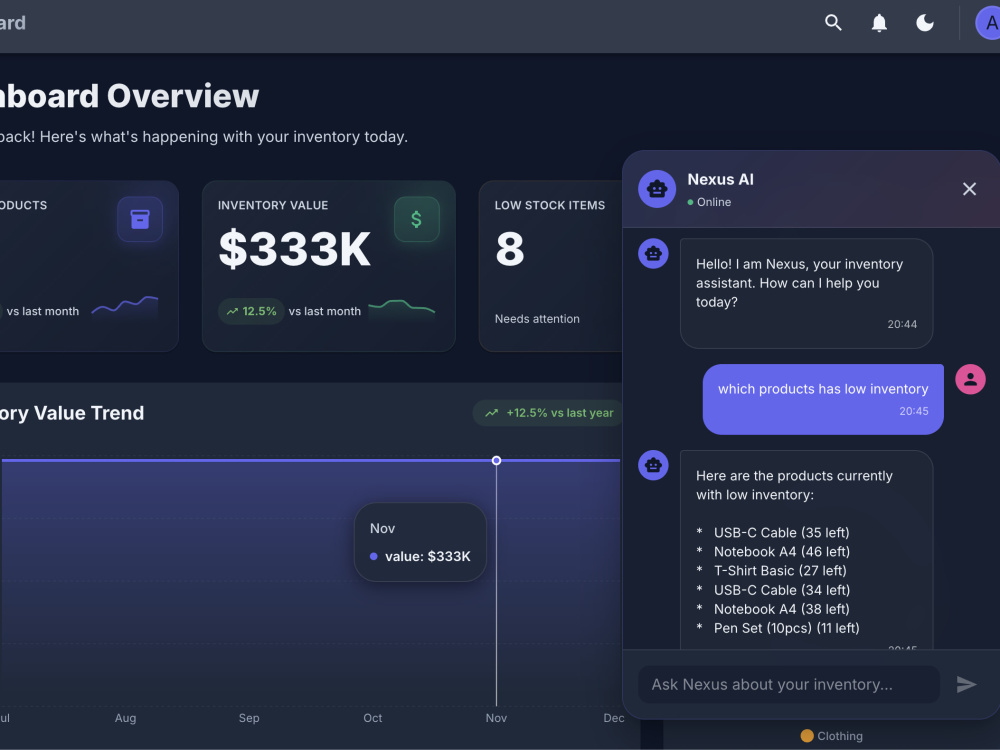Click the Oct label on the chart axis
1000x750 pixels.
372,718
